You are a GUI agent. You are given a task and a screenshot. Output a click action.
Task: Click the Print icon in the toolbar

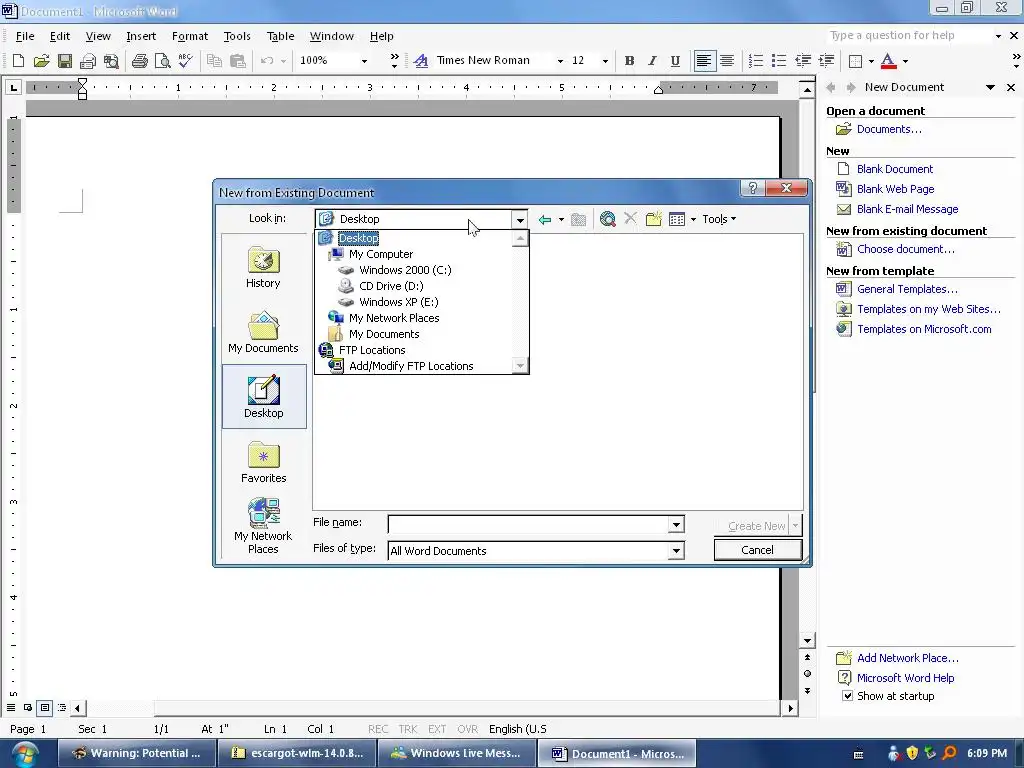click(x=139, y=61)
